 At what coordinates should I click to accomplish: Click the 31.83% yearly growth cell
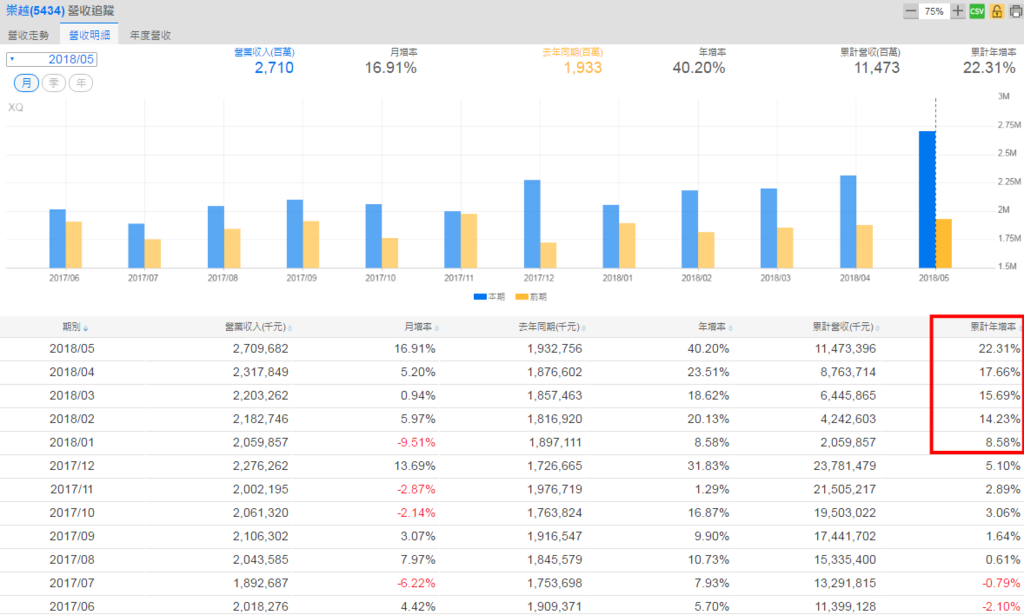[x=709, y=466]
